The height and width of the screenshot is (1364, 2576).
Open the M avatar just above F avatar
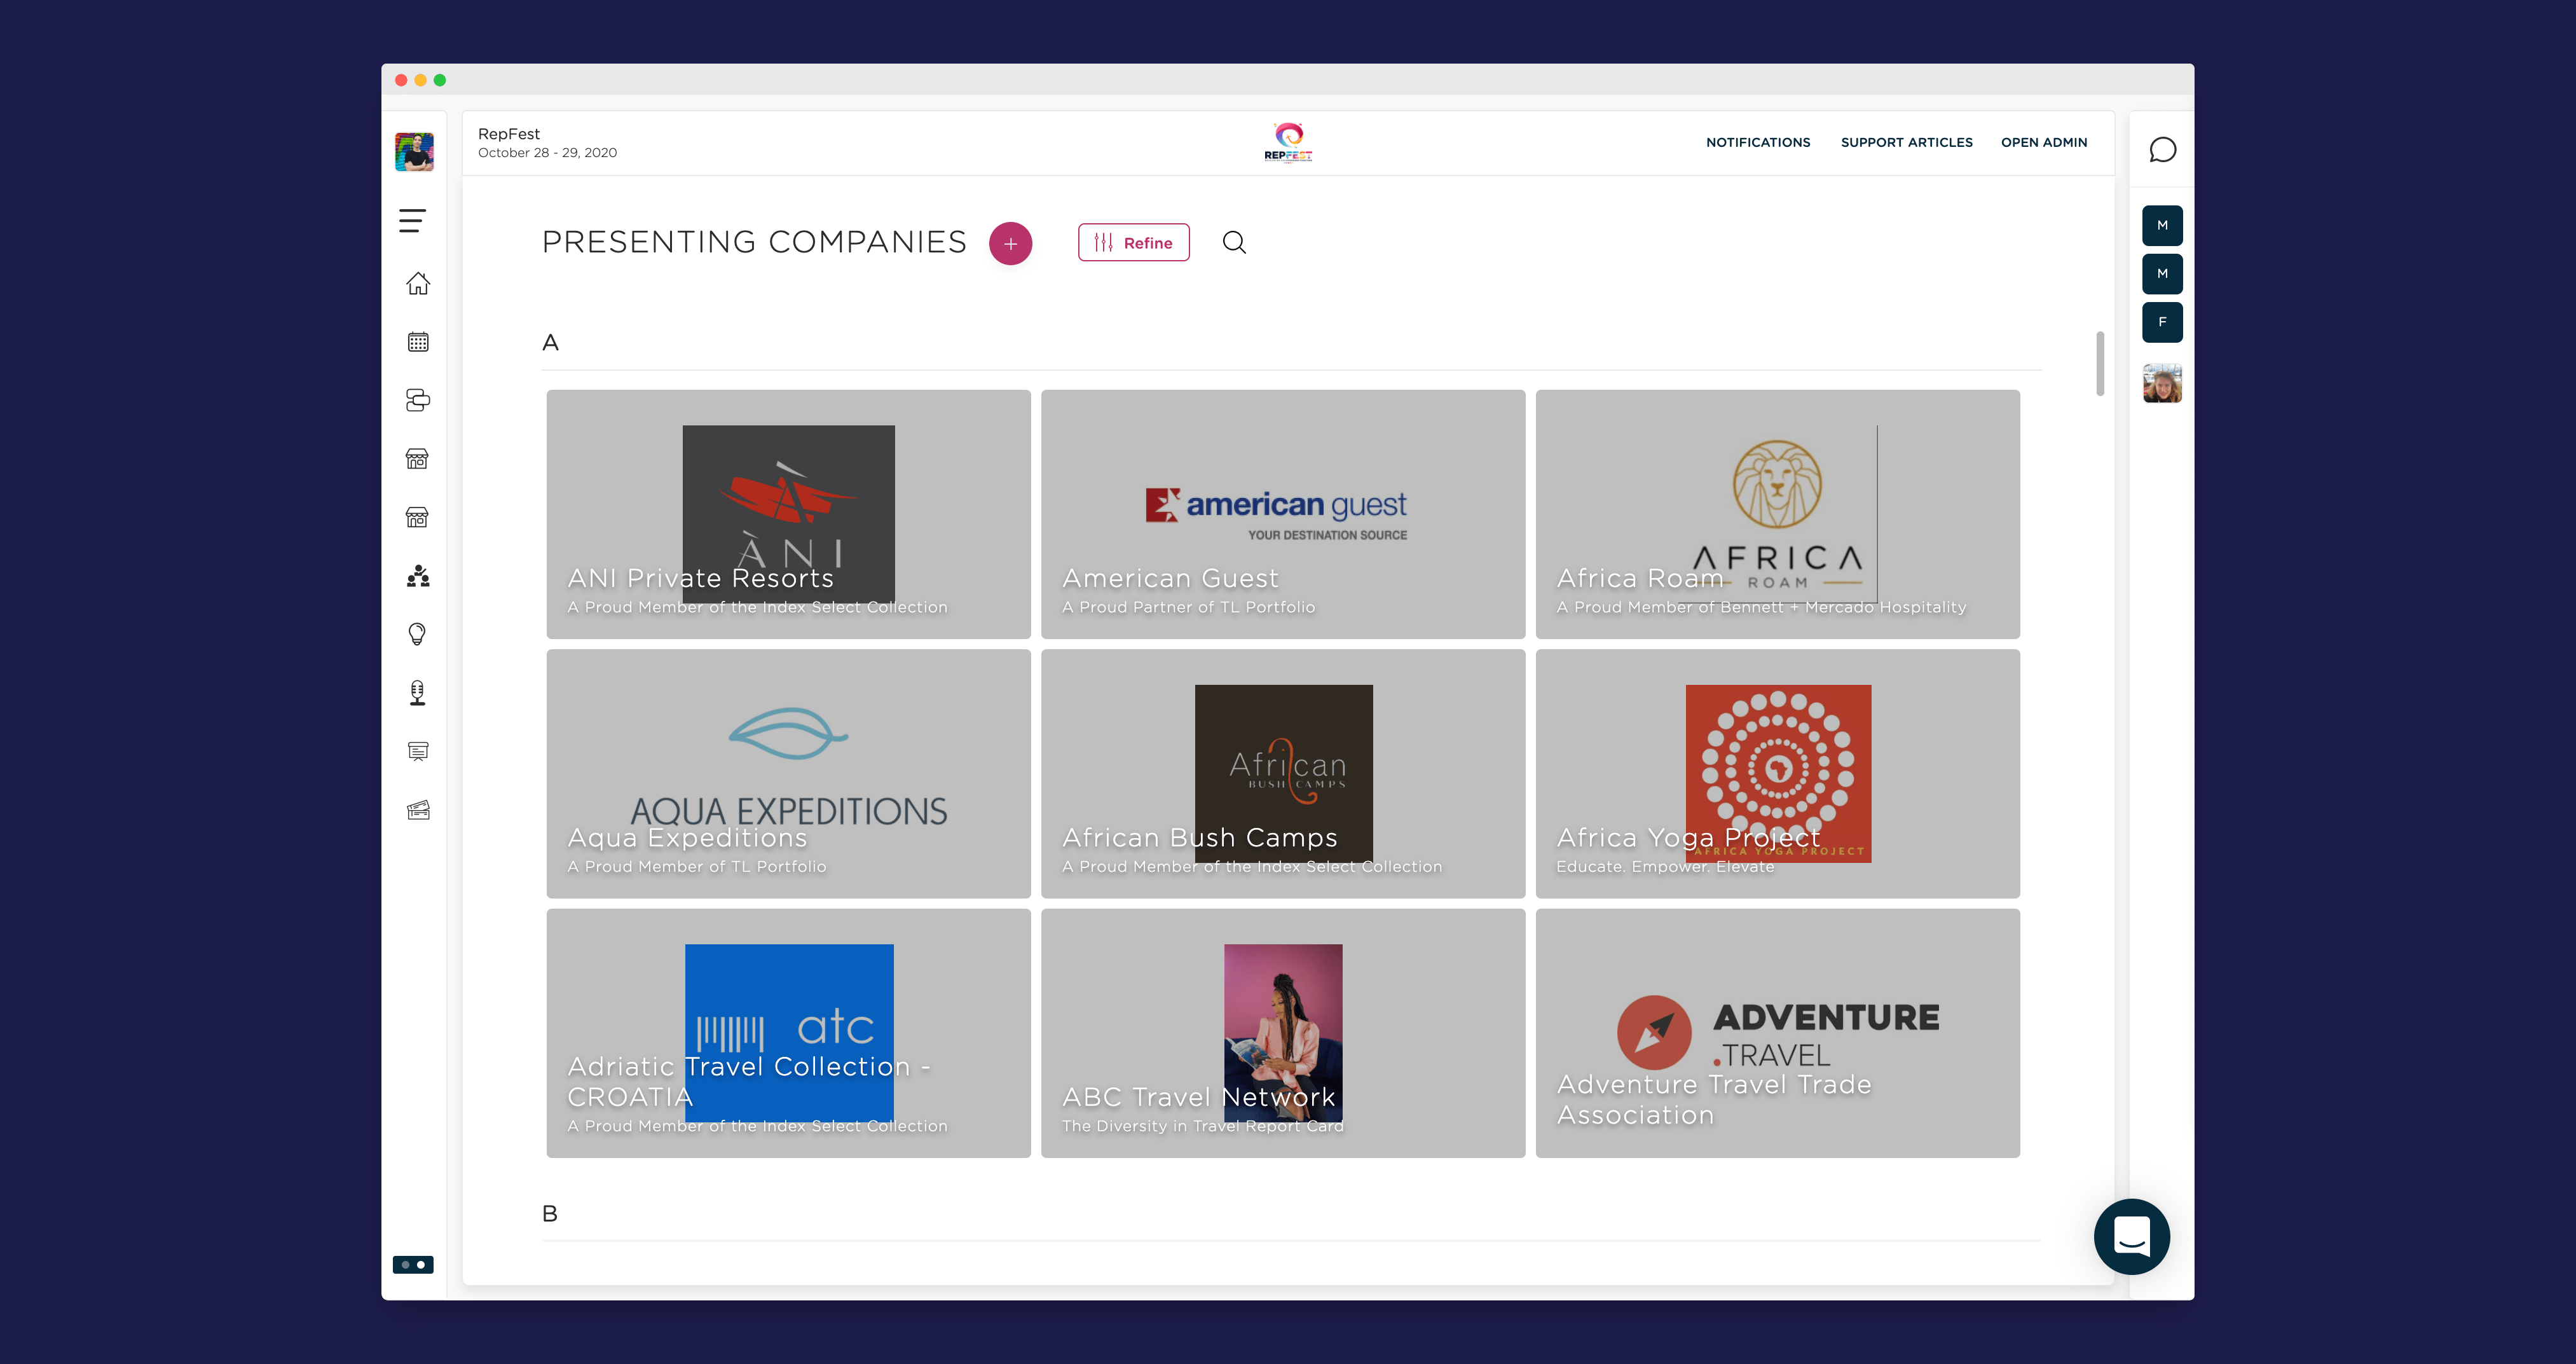pos(2162,274)
